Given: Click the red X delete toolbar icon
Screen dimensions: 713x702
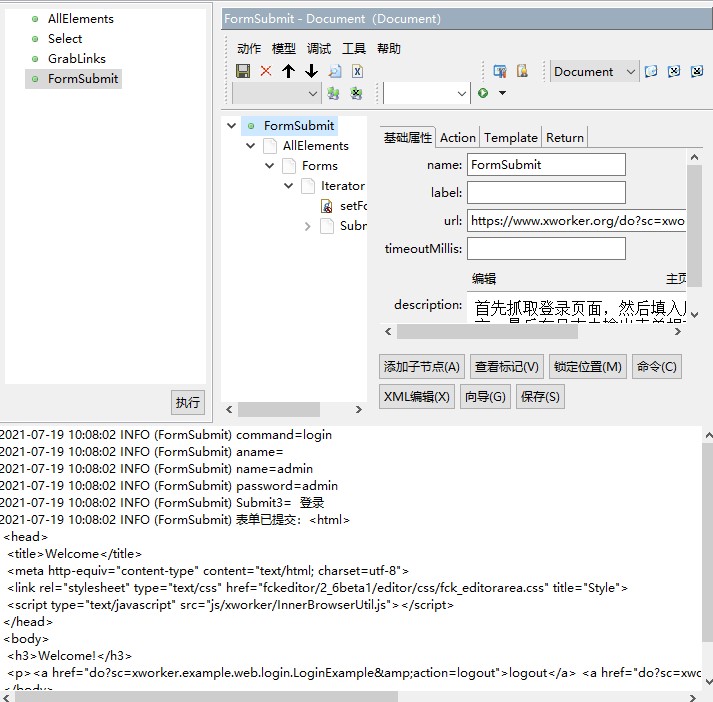Looking at the screenshot, I should (x=266, y=71).
